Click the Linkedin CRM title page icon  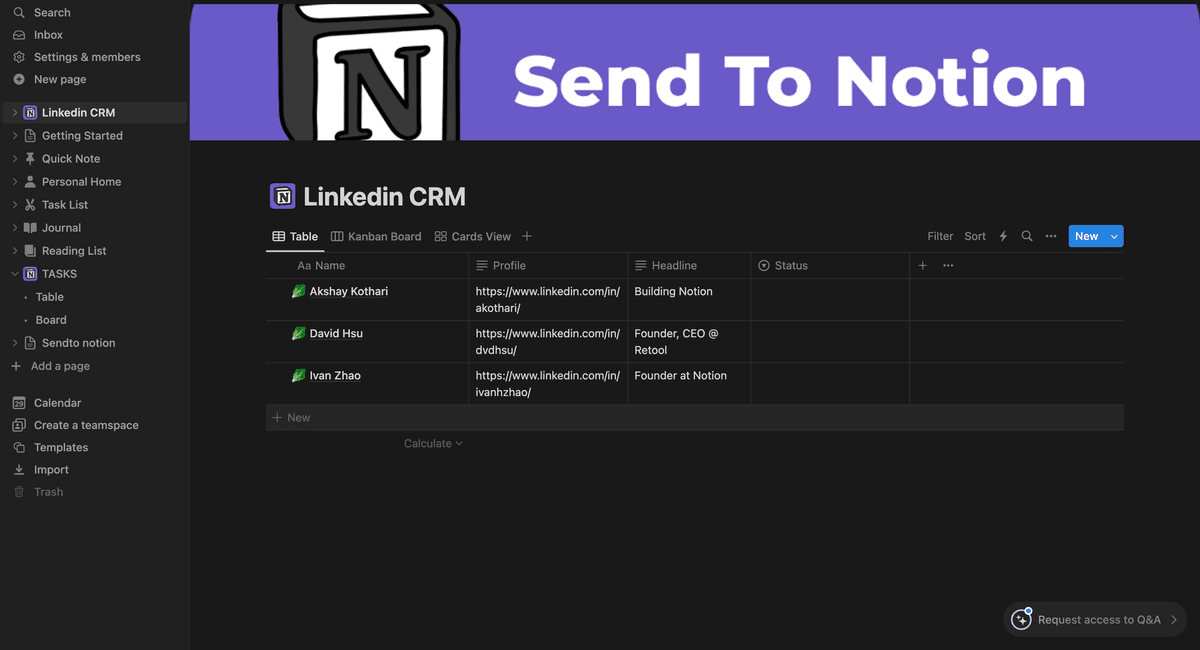tap(283, 196)
